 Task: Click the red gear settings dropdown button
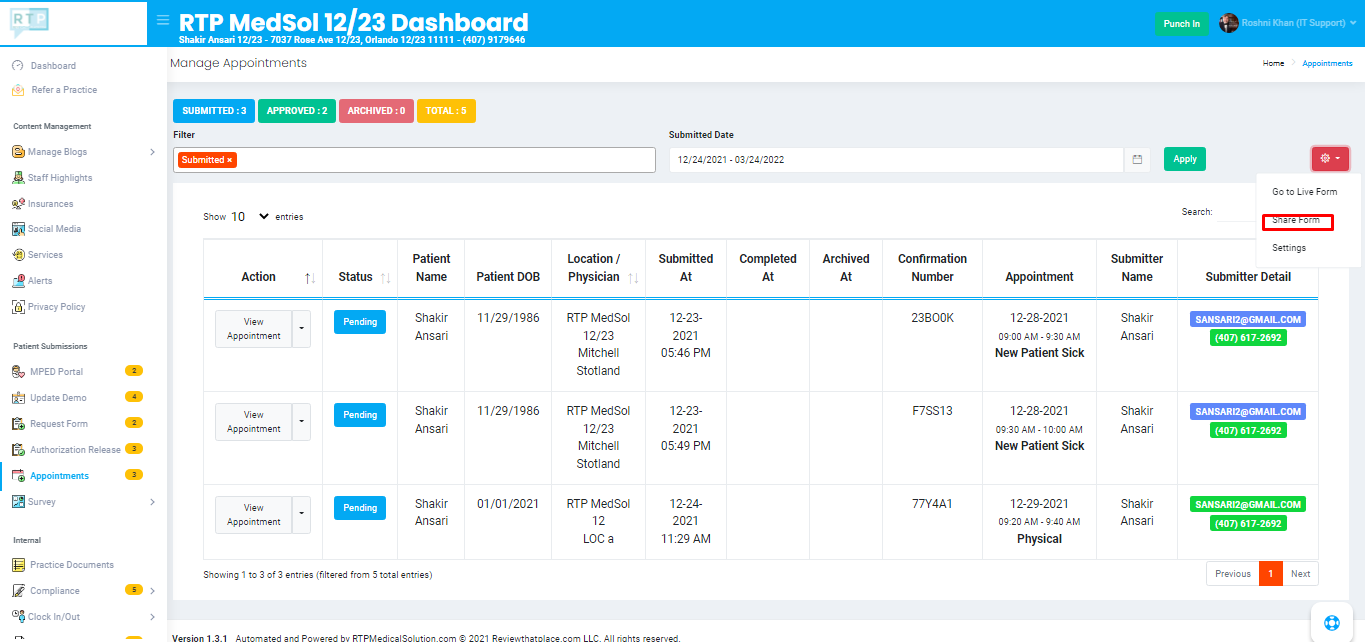1330,159
